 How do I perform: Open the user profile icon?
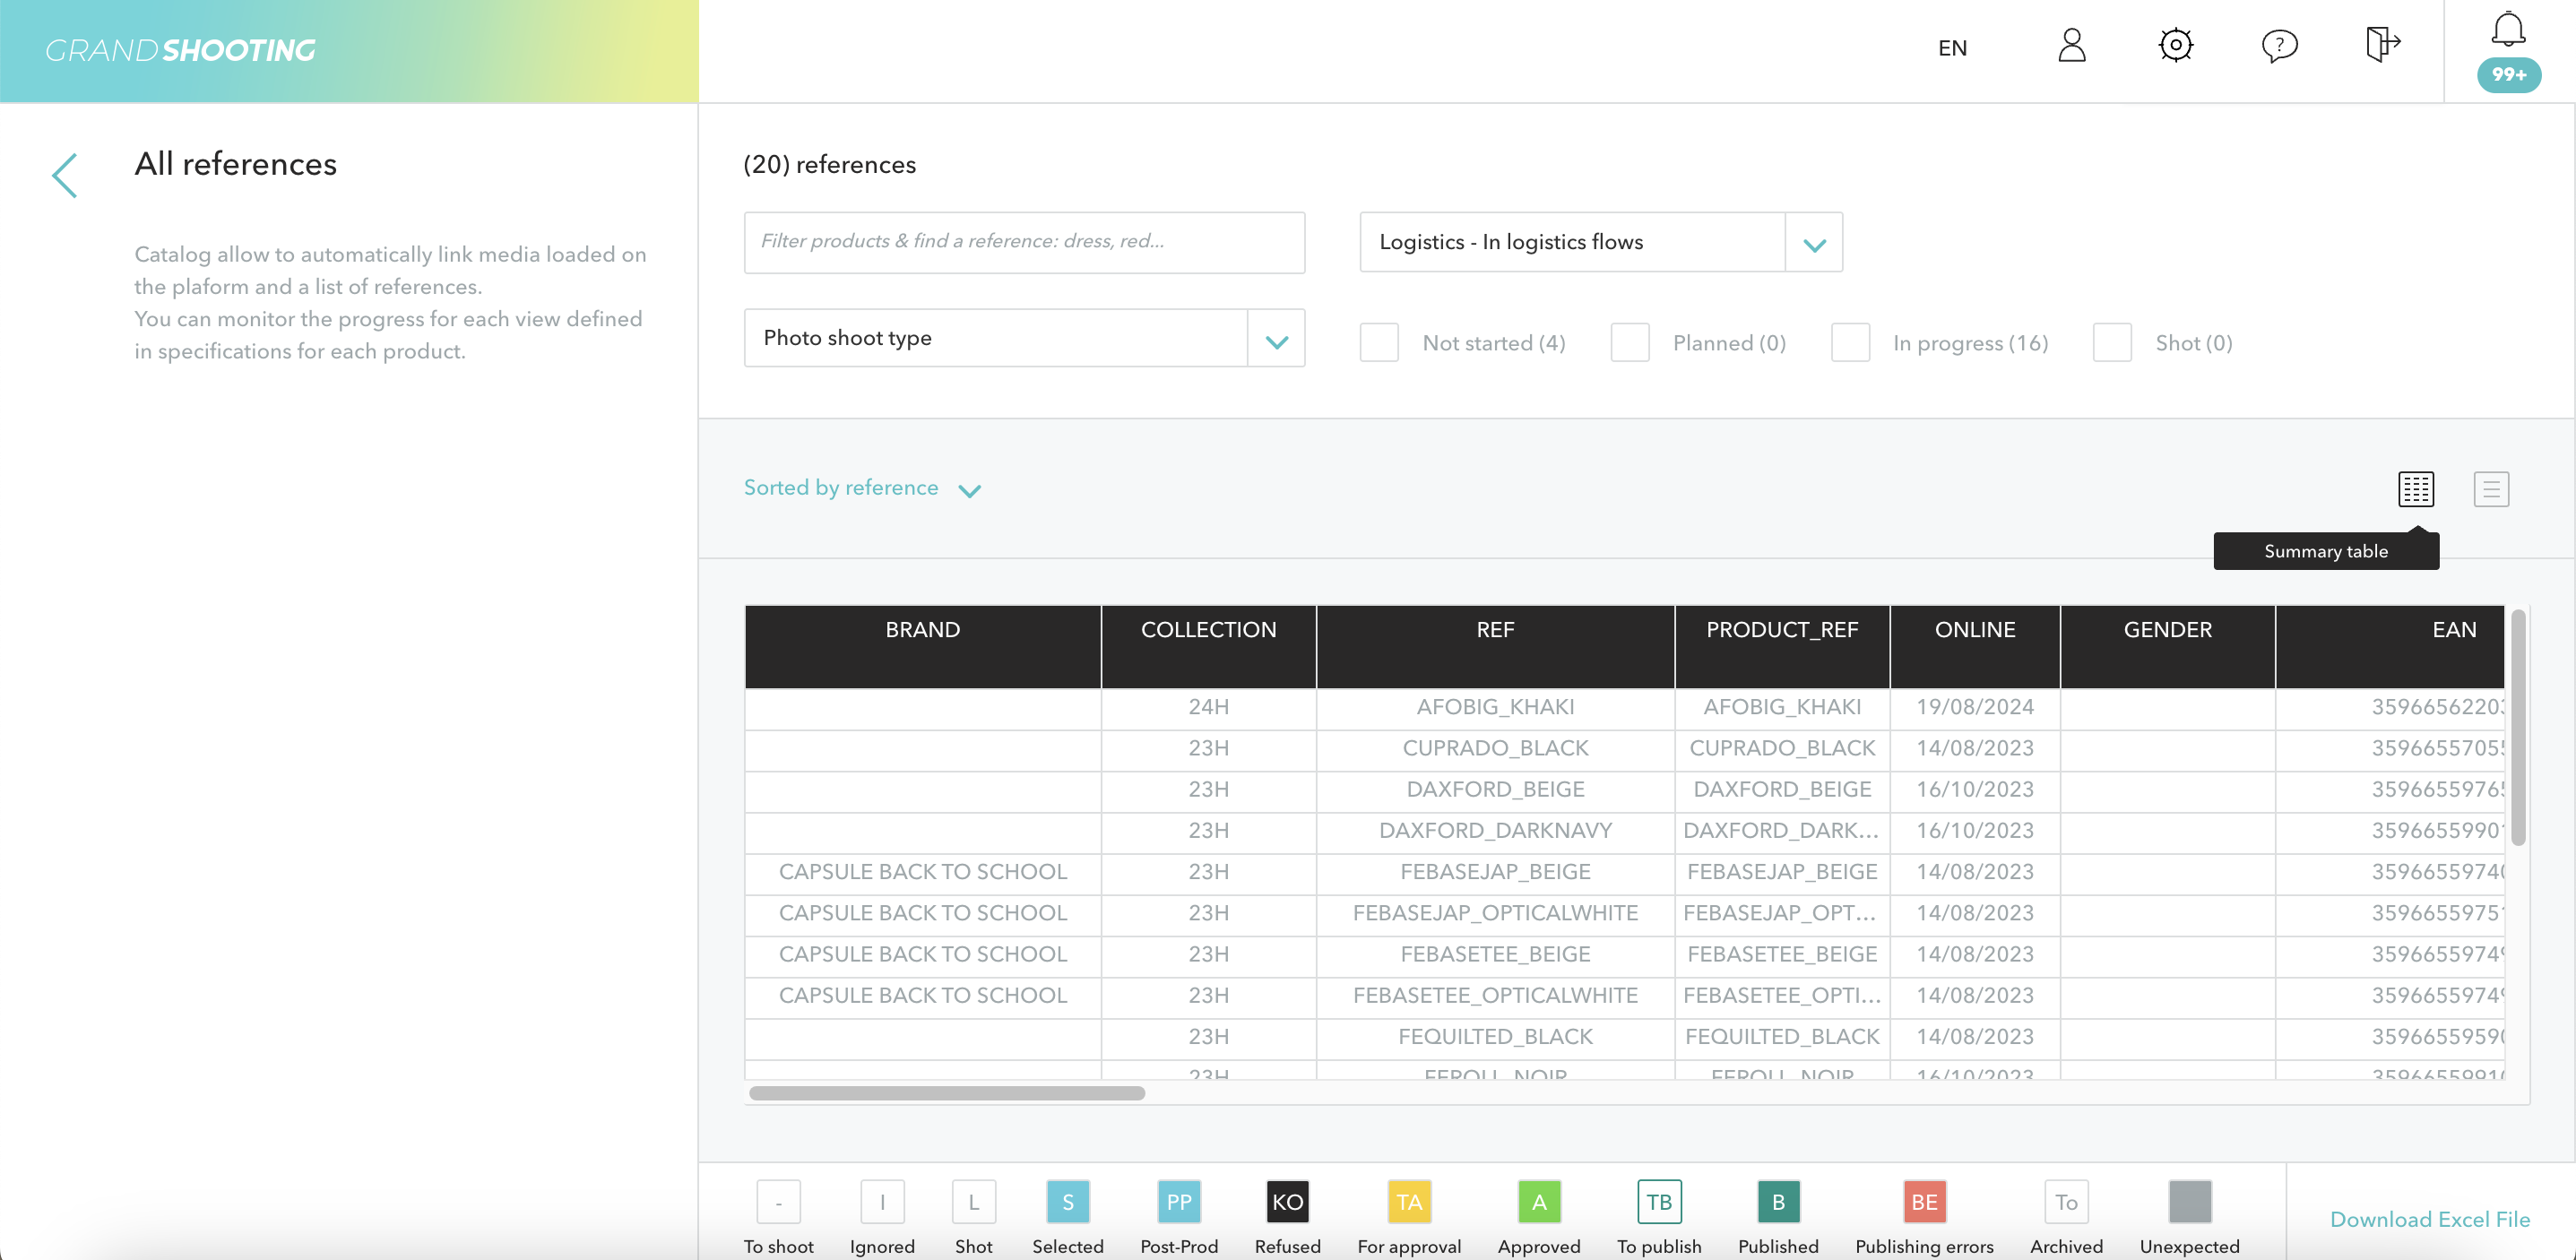(x=2071, y=46)
